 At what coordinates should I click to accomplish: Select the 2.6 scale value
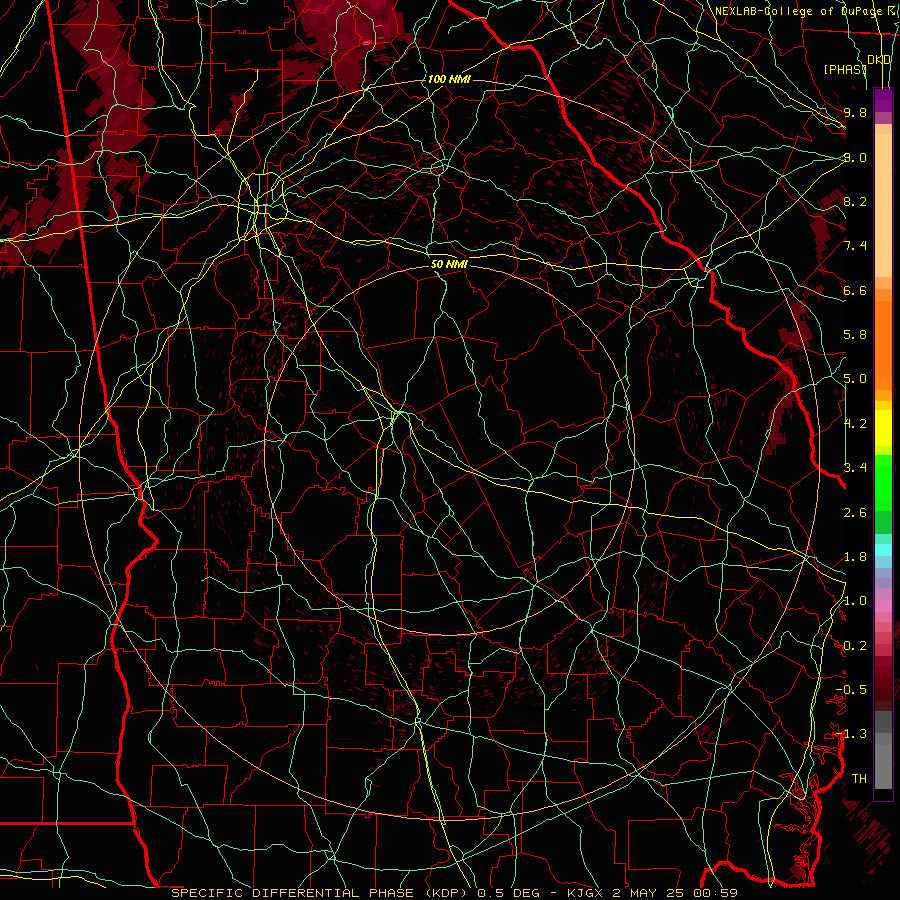click(855, 513)
